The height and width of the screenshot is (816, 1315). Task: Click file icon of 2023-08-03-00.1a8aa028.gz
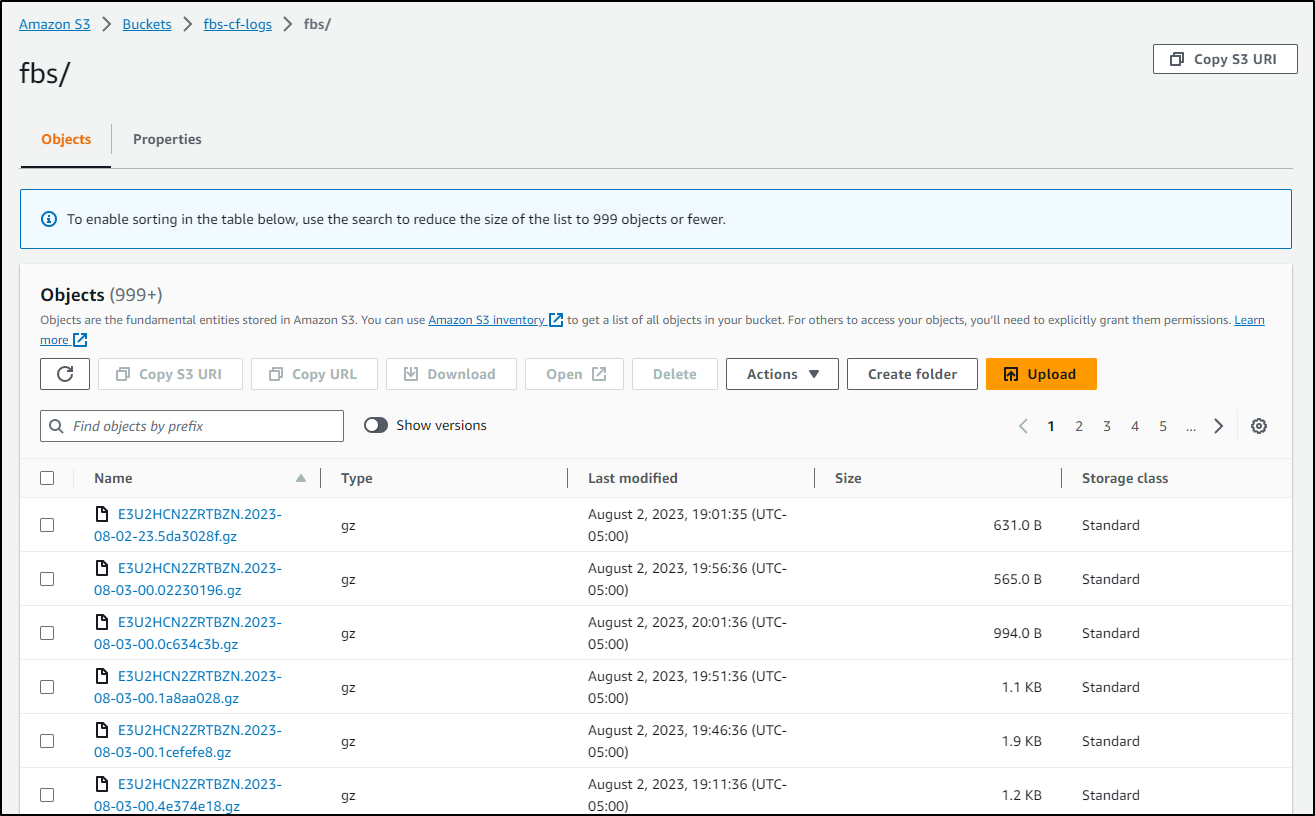coord(101,676)
